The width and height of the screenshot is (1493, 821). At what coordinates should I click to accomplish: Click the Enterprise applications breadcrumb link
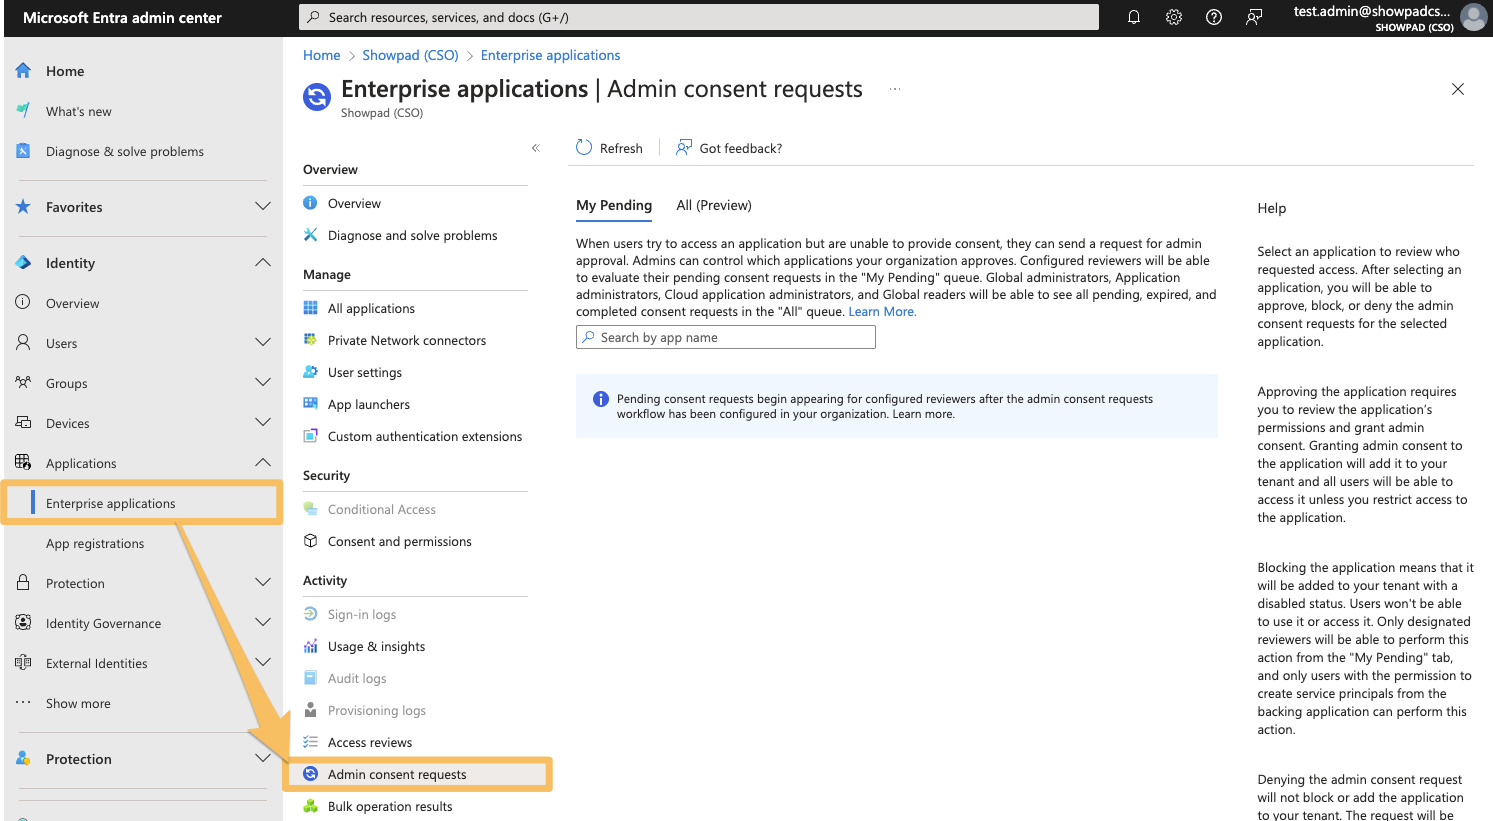(x=550, y=55)
